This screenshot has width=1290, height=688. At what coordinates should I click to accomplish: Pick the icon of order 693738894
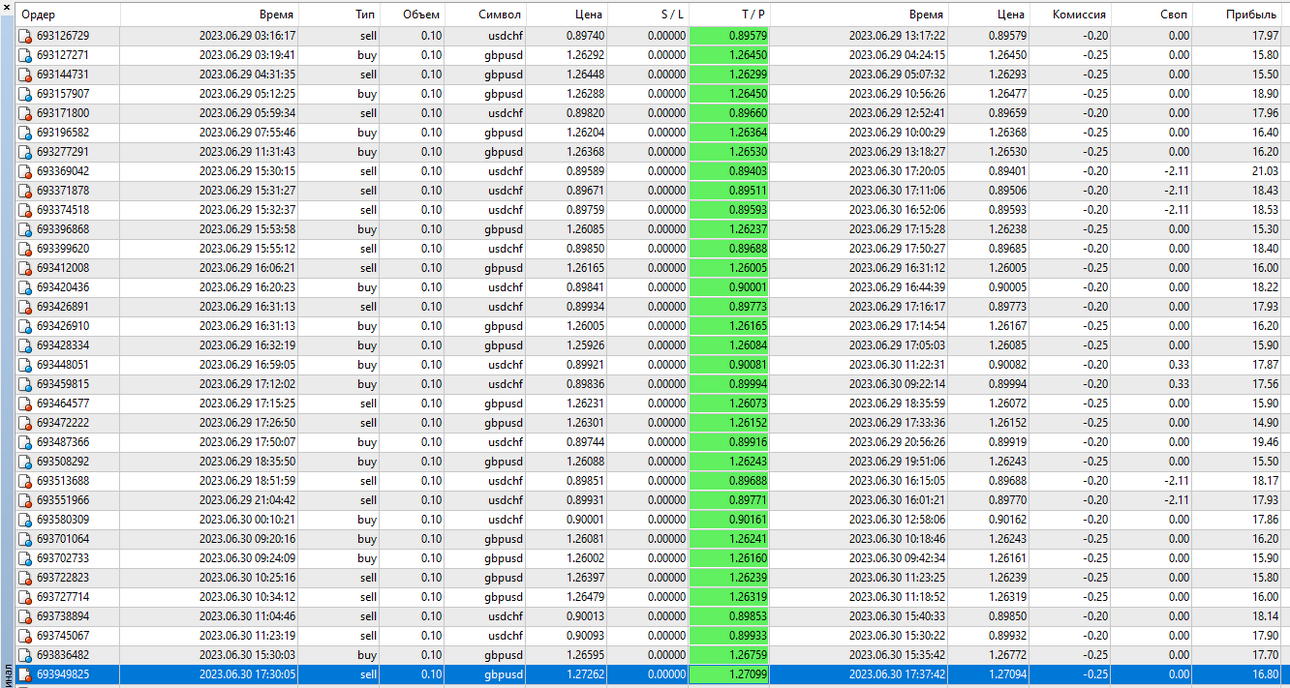(26, 616)
